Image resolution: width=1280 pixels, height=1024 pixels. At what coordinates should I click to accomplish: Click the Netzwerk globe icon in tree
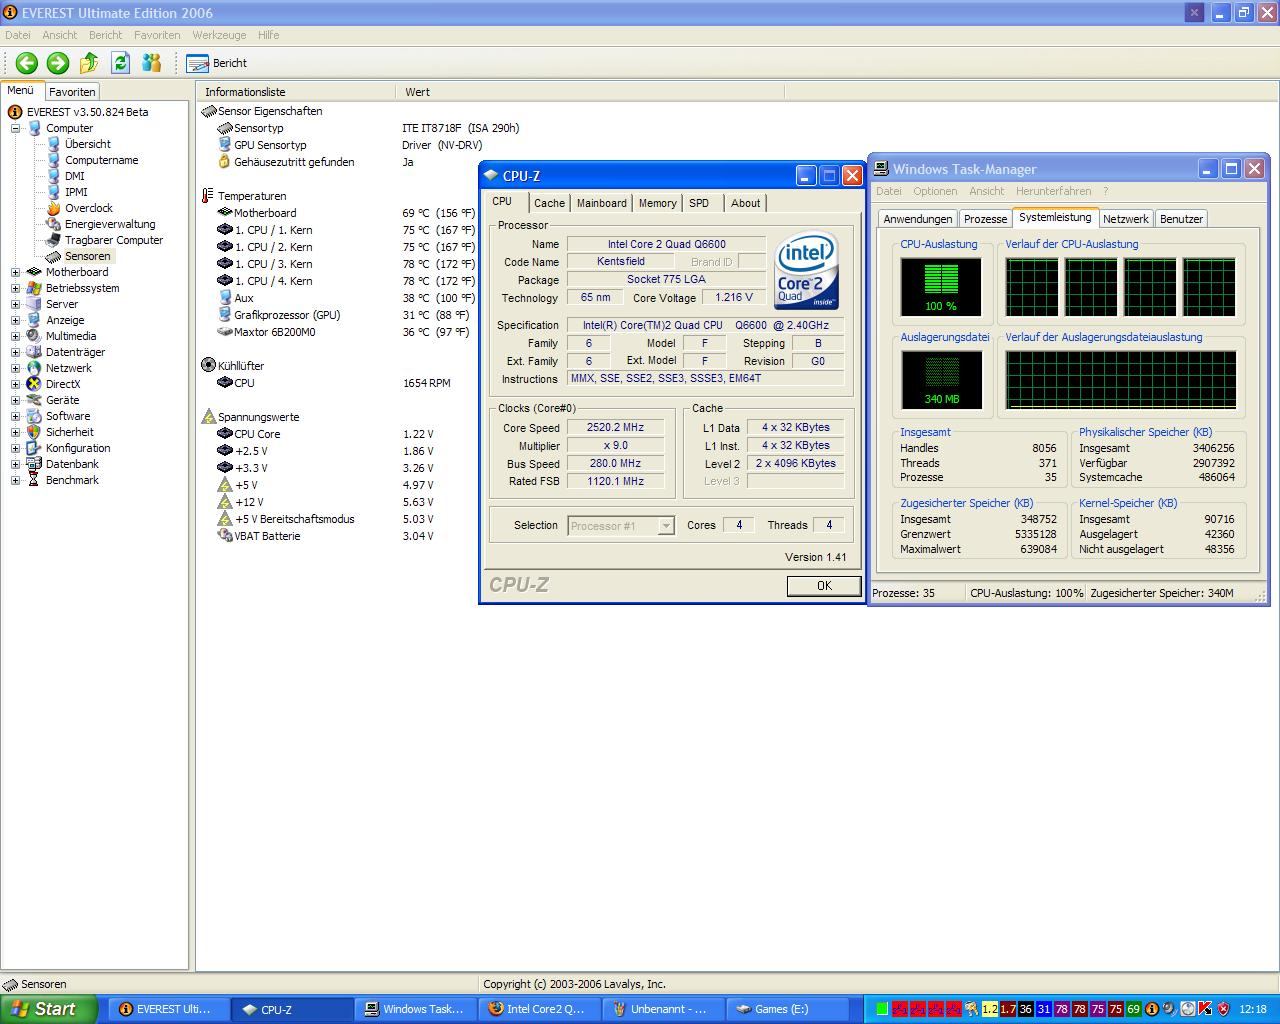(34, 368)
